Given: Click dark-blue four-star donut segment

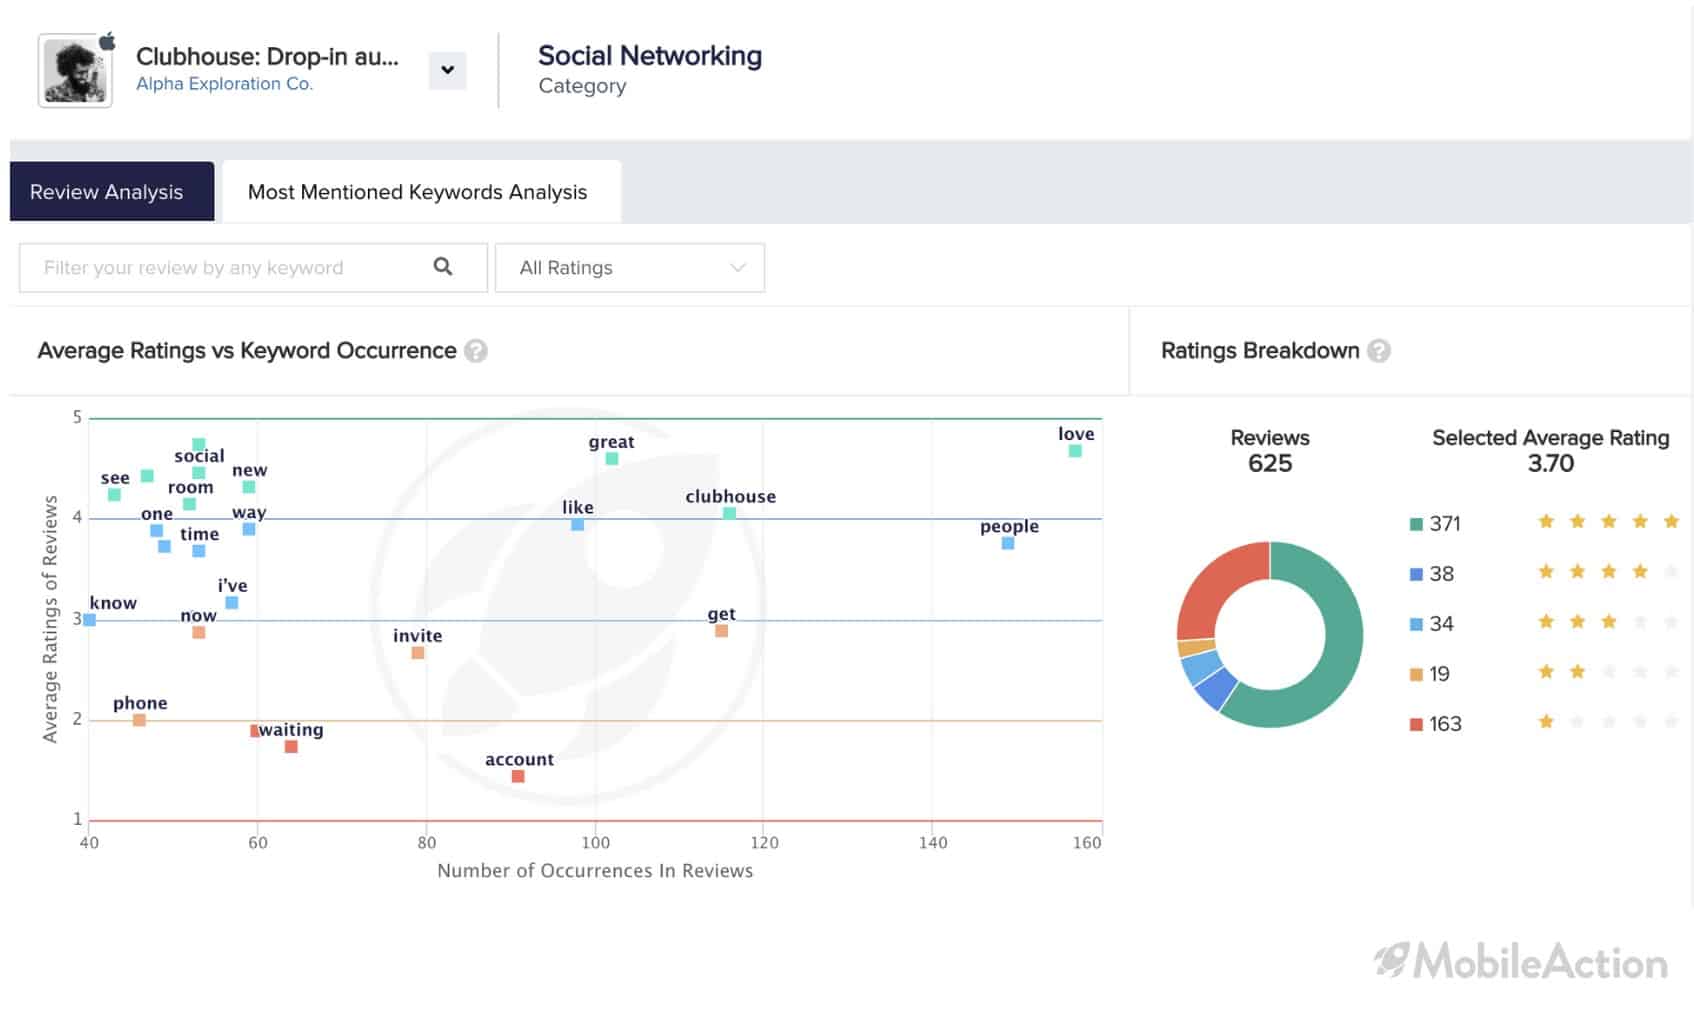Looking at the screenshot, I should tap(1215, 687).
